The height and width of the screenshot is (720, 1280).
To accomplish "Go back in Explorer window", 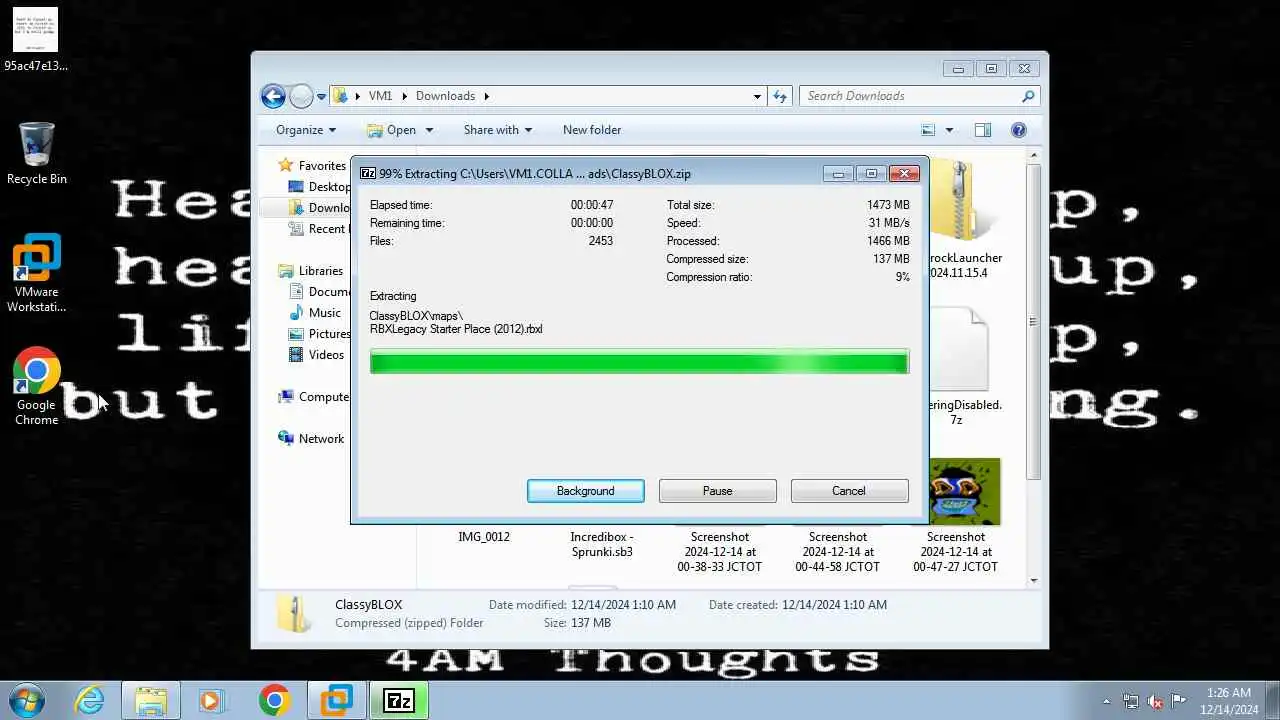I will pyautogui.click(x=273, y=96).
